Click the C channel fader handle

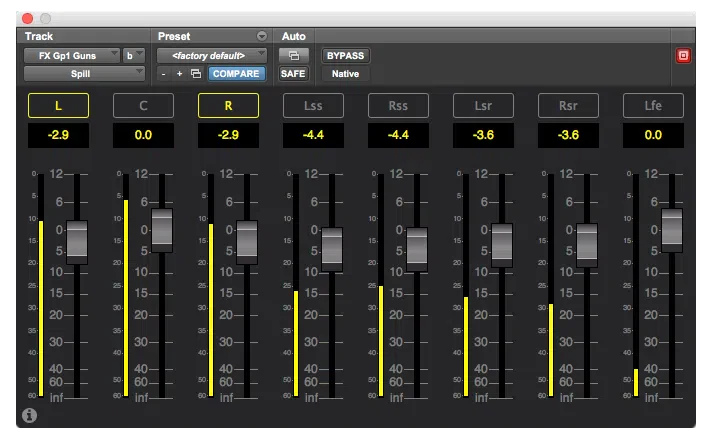click(x=162, y=231)
